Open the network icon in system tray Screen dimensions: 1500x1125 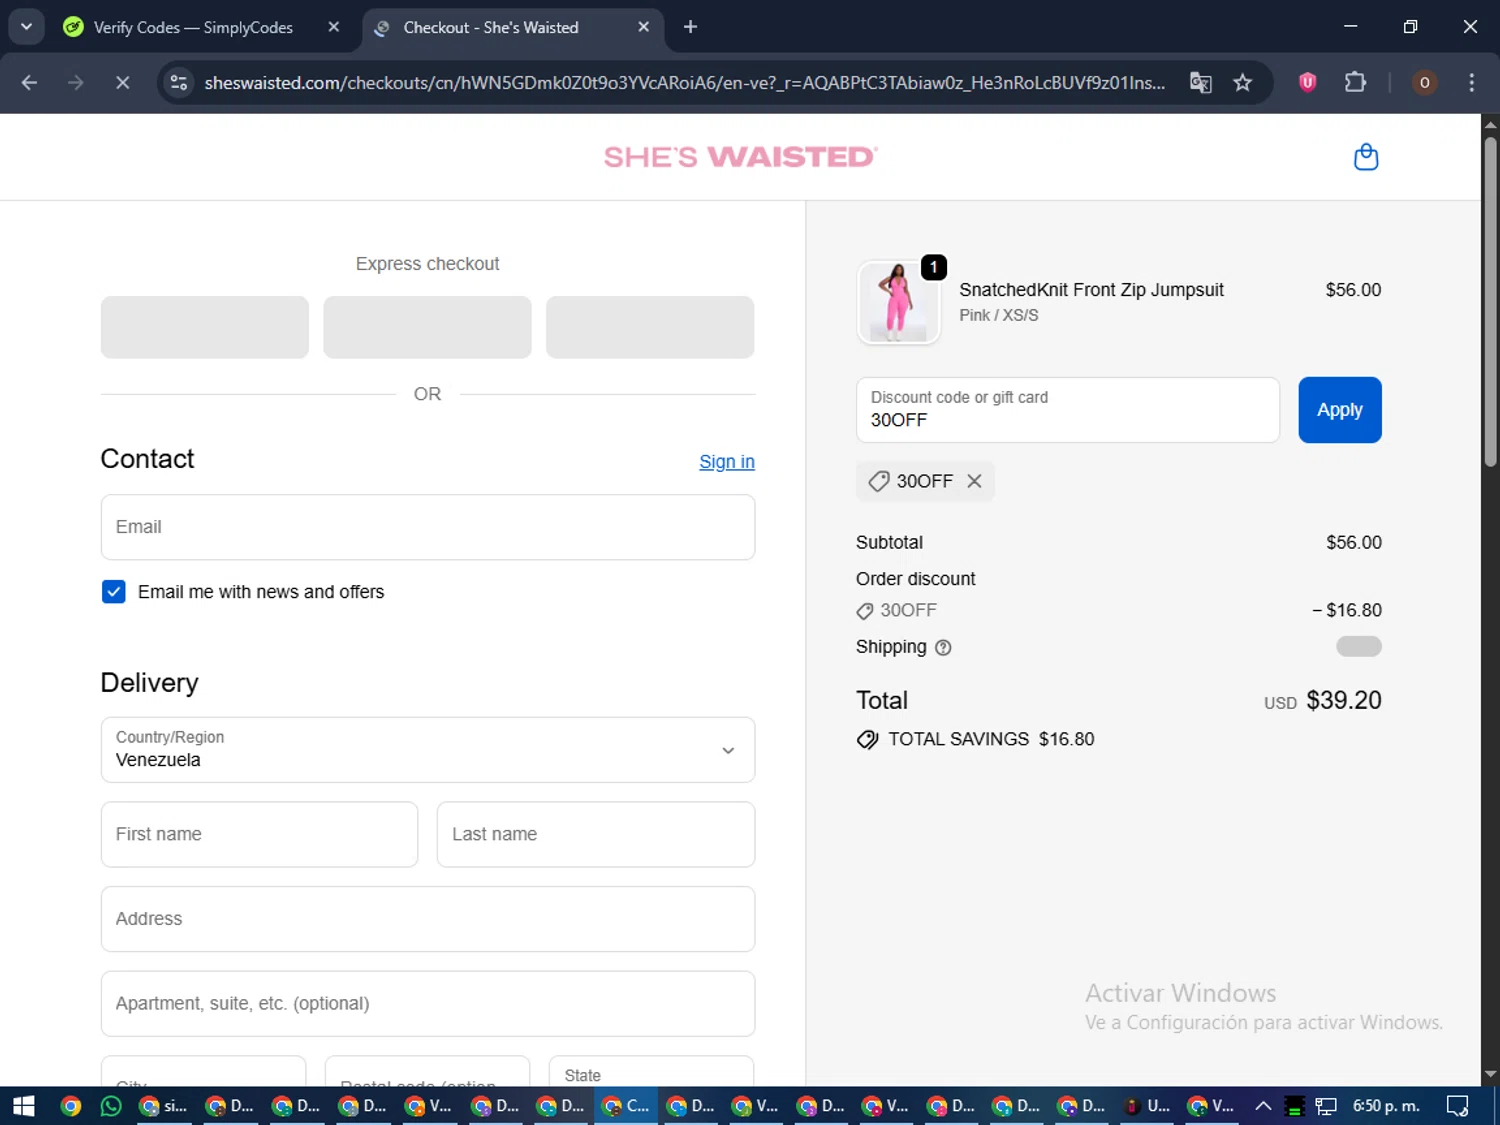[1326, 1106]
